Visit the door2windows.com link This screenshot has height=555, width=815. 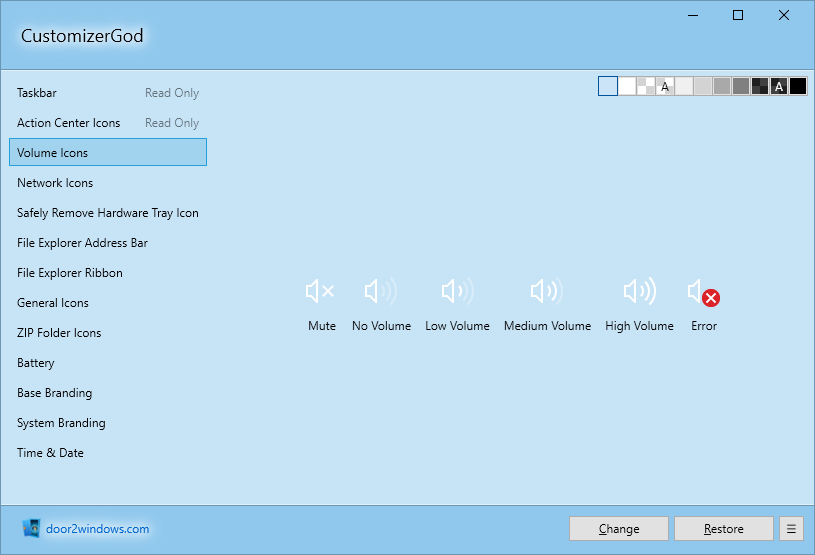[x=98, y=528]
